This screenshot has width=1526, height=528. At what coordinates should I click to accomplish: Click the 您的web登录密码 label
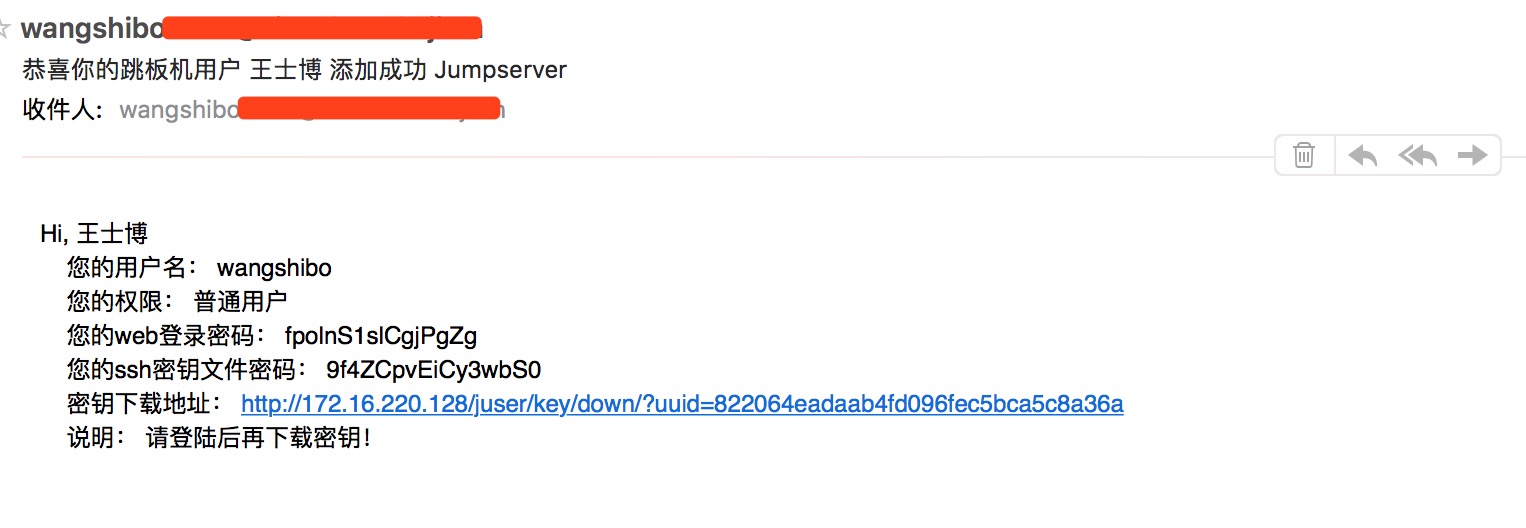tap(166, 336)
